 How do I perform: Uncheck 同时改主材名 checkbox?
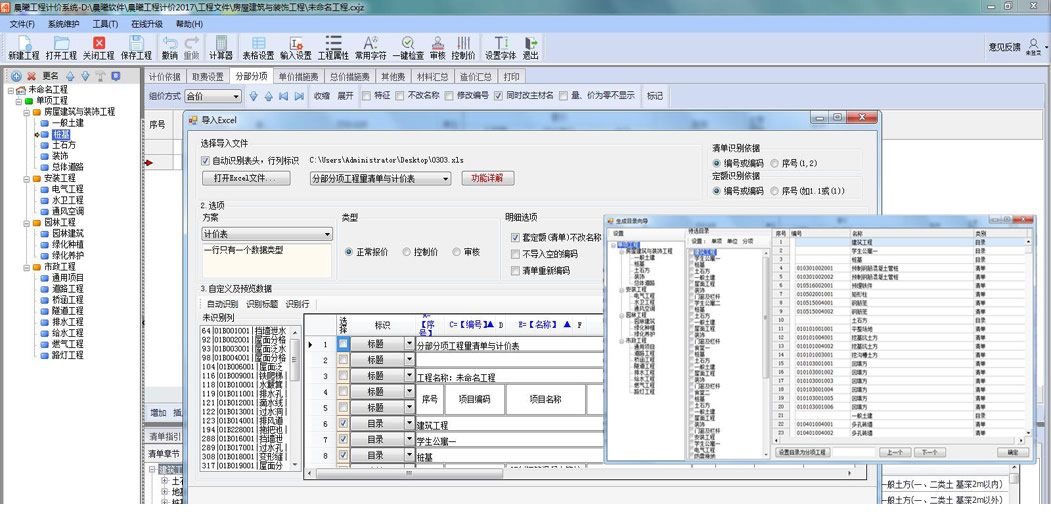[498, 96]
